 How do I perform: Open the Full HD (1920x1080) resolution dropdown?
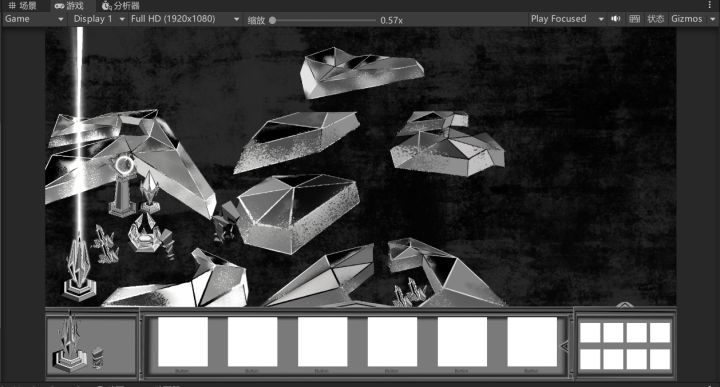coord(185,19)
